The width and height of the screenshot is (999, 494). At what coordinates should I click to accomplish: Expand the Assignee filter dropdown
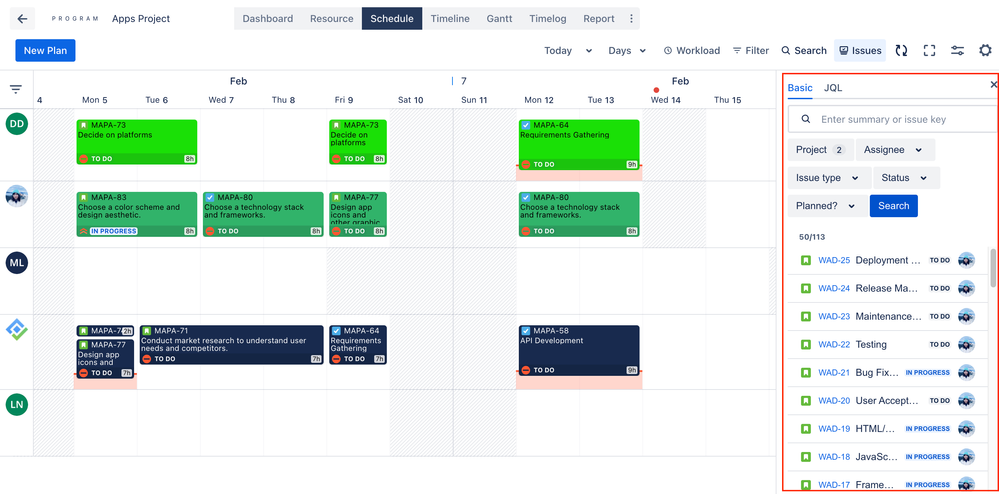tap(895, 150)
